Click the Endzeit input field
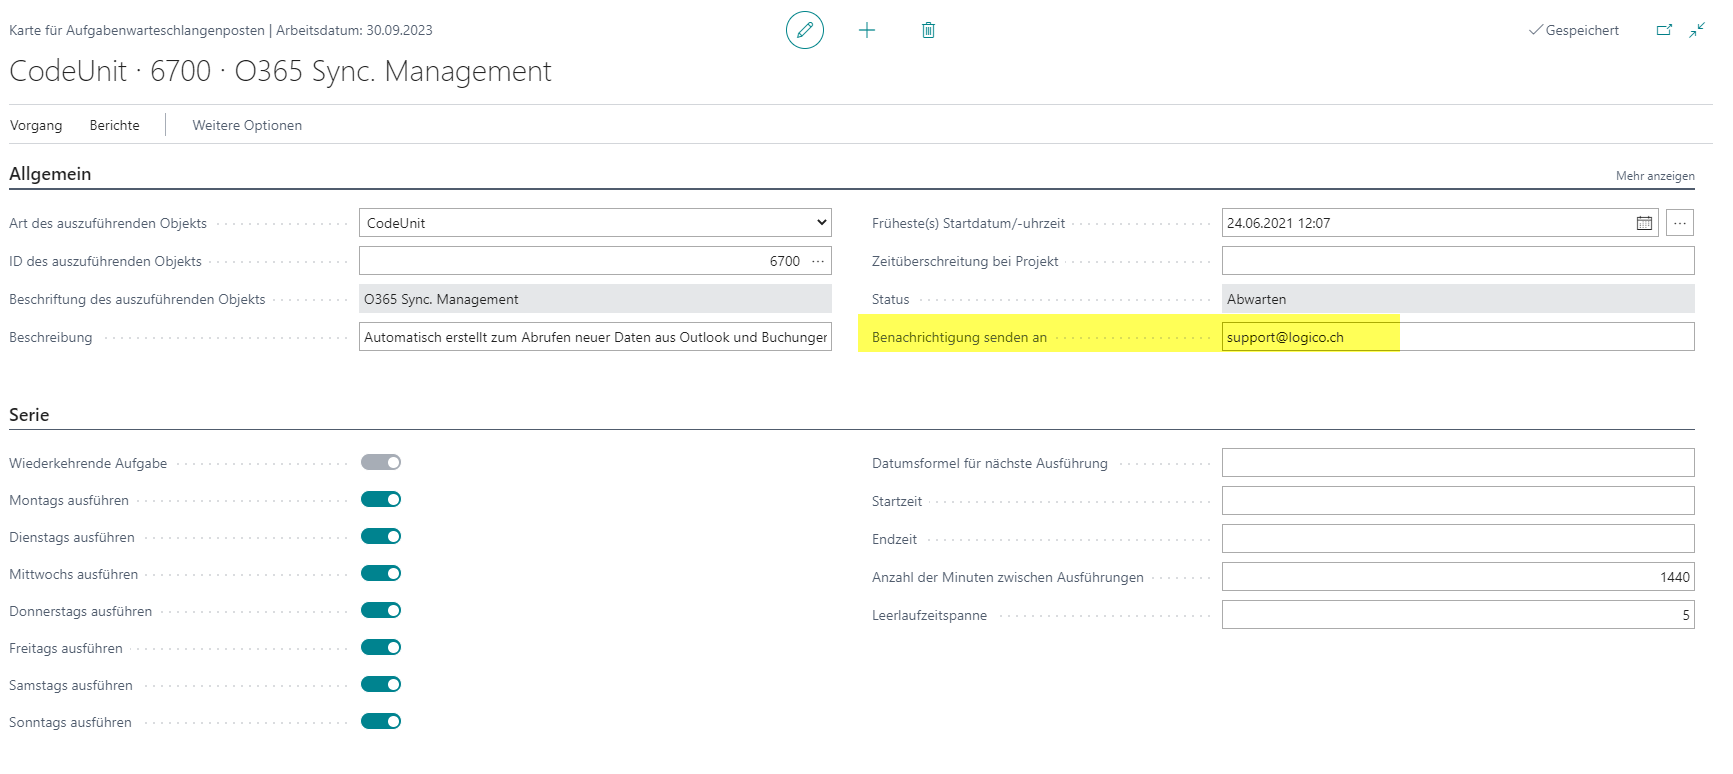 coord(1458,539)
